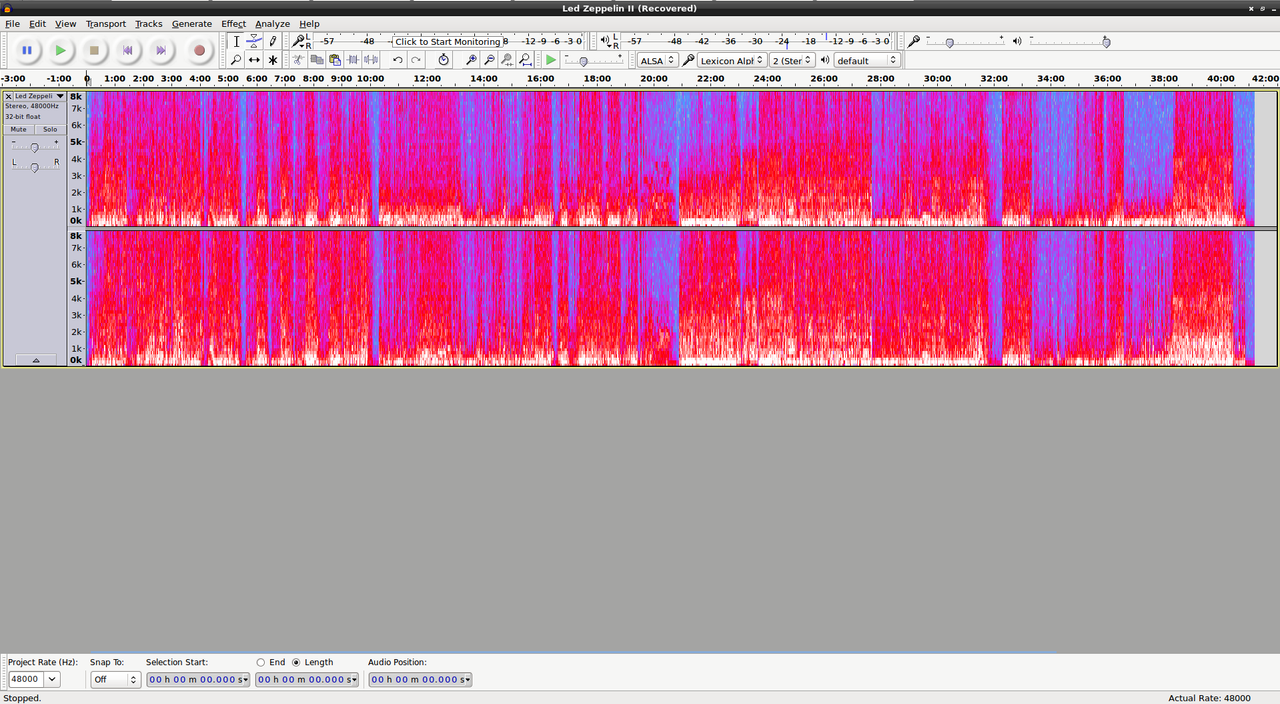
Task: Open the 2 (Stereo) channels dropdown
Action: [793, 60]
